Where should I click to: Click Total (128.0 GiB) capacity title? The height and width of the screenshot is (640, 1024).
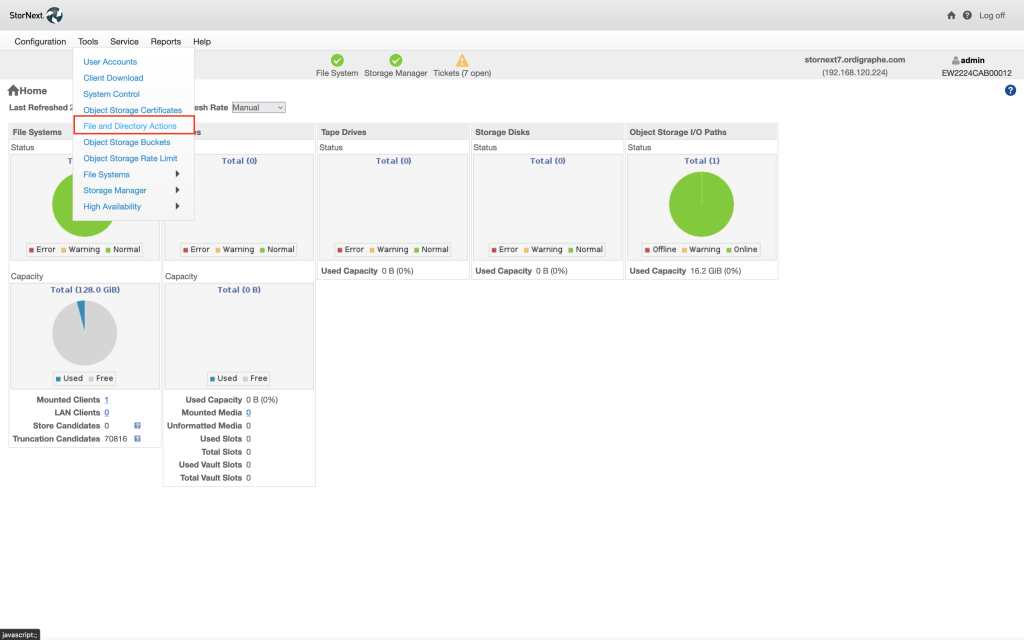click(x=85, y=290)
